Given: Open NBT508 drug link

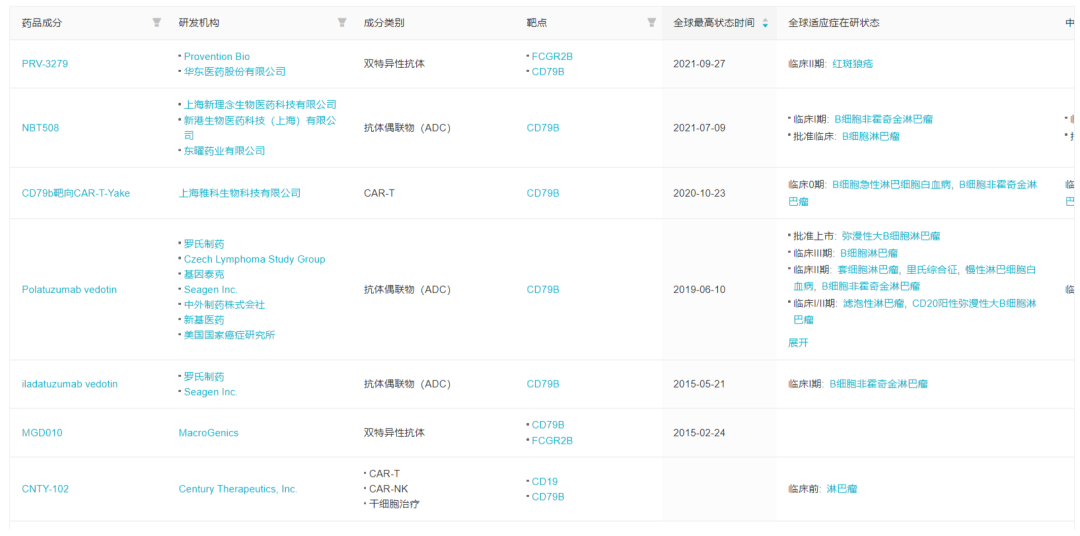Looking at the screenshot, I should pyautogui.click(x=41, y=127).
